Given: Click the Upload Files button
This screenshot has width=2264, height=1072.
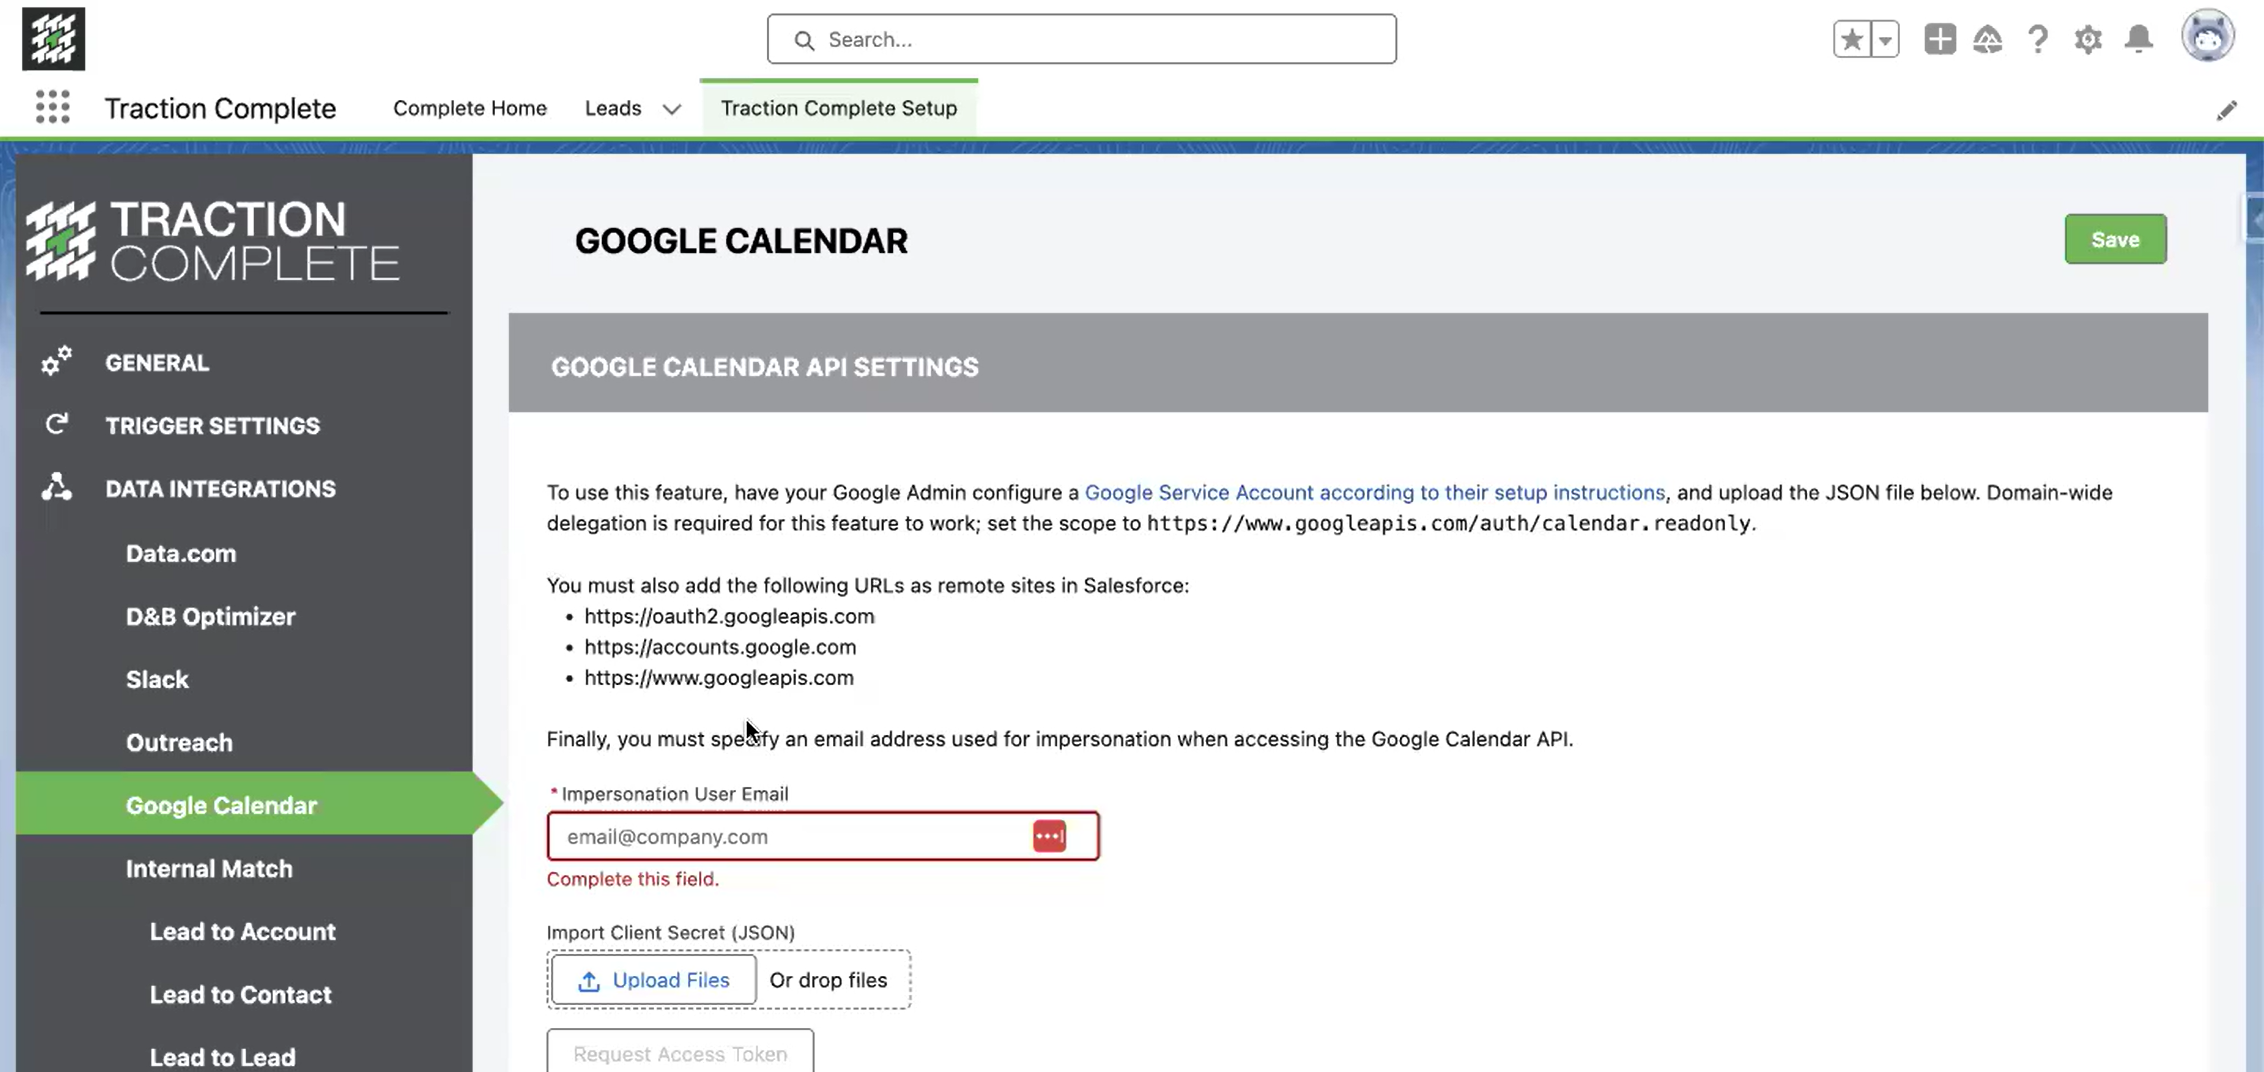Looking at the screenshot, I should point(654,980).
